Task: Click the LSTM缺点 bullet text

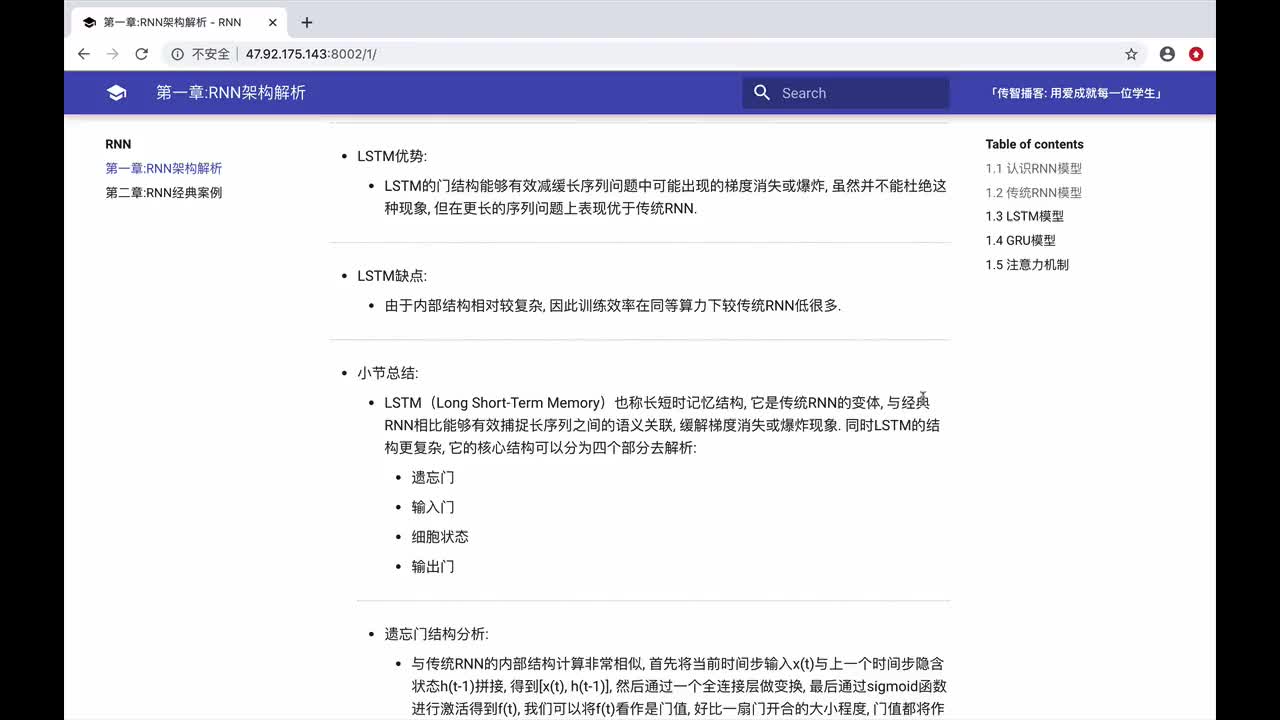Action: [392, 276]
